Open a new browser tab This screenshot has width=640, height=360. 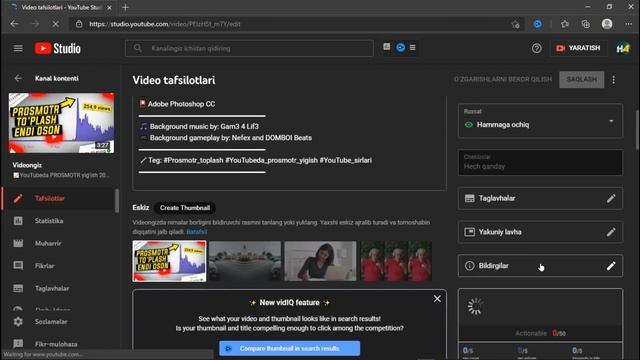(x=125, y=7)
